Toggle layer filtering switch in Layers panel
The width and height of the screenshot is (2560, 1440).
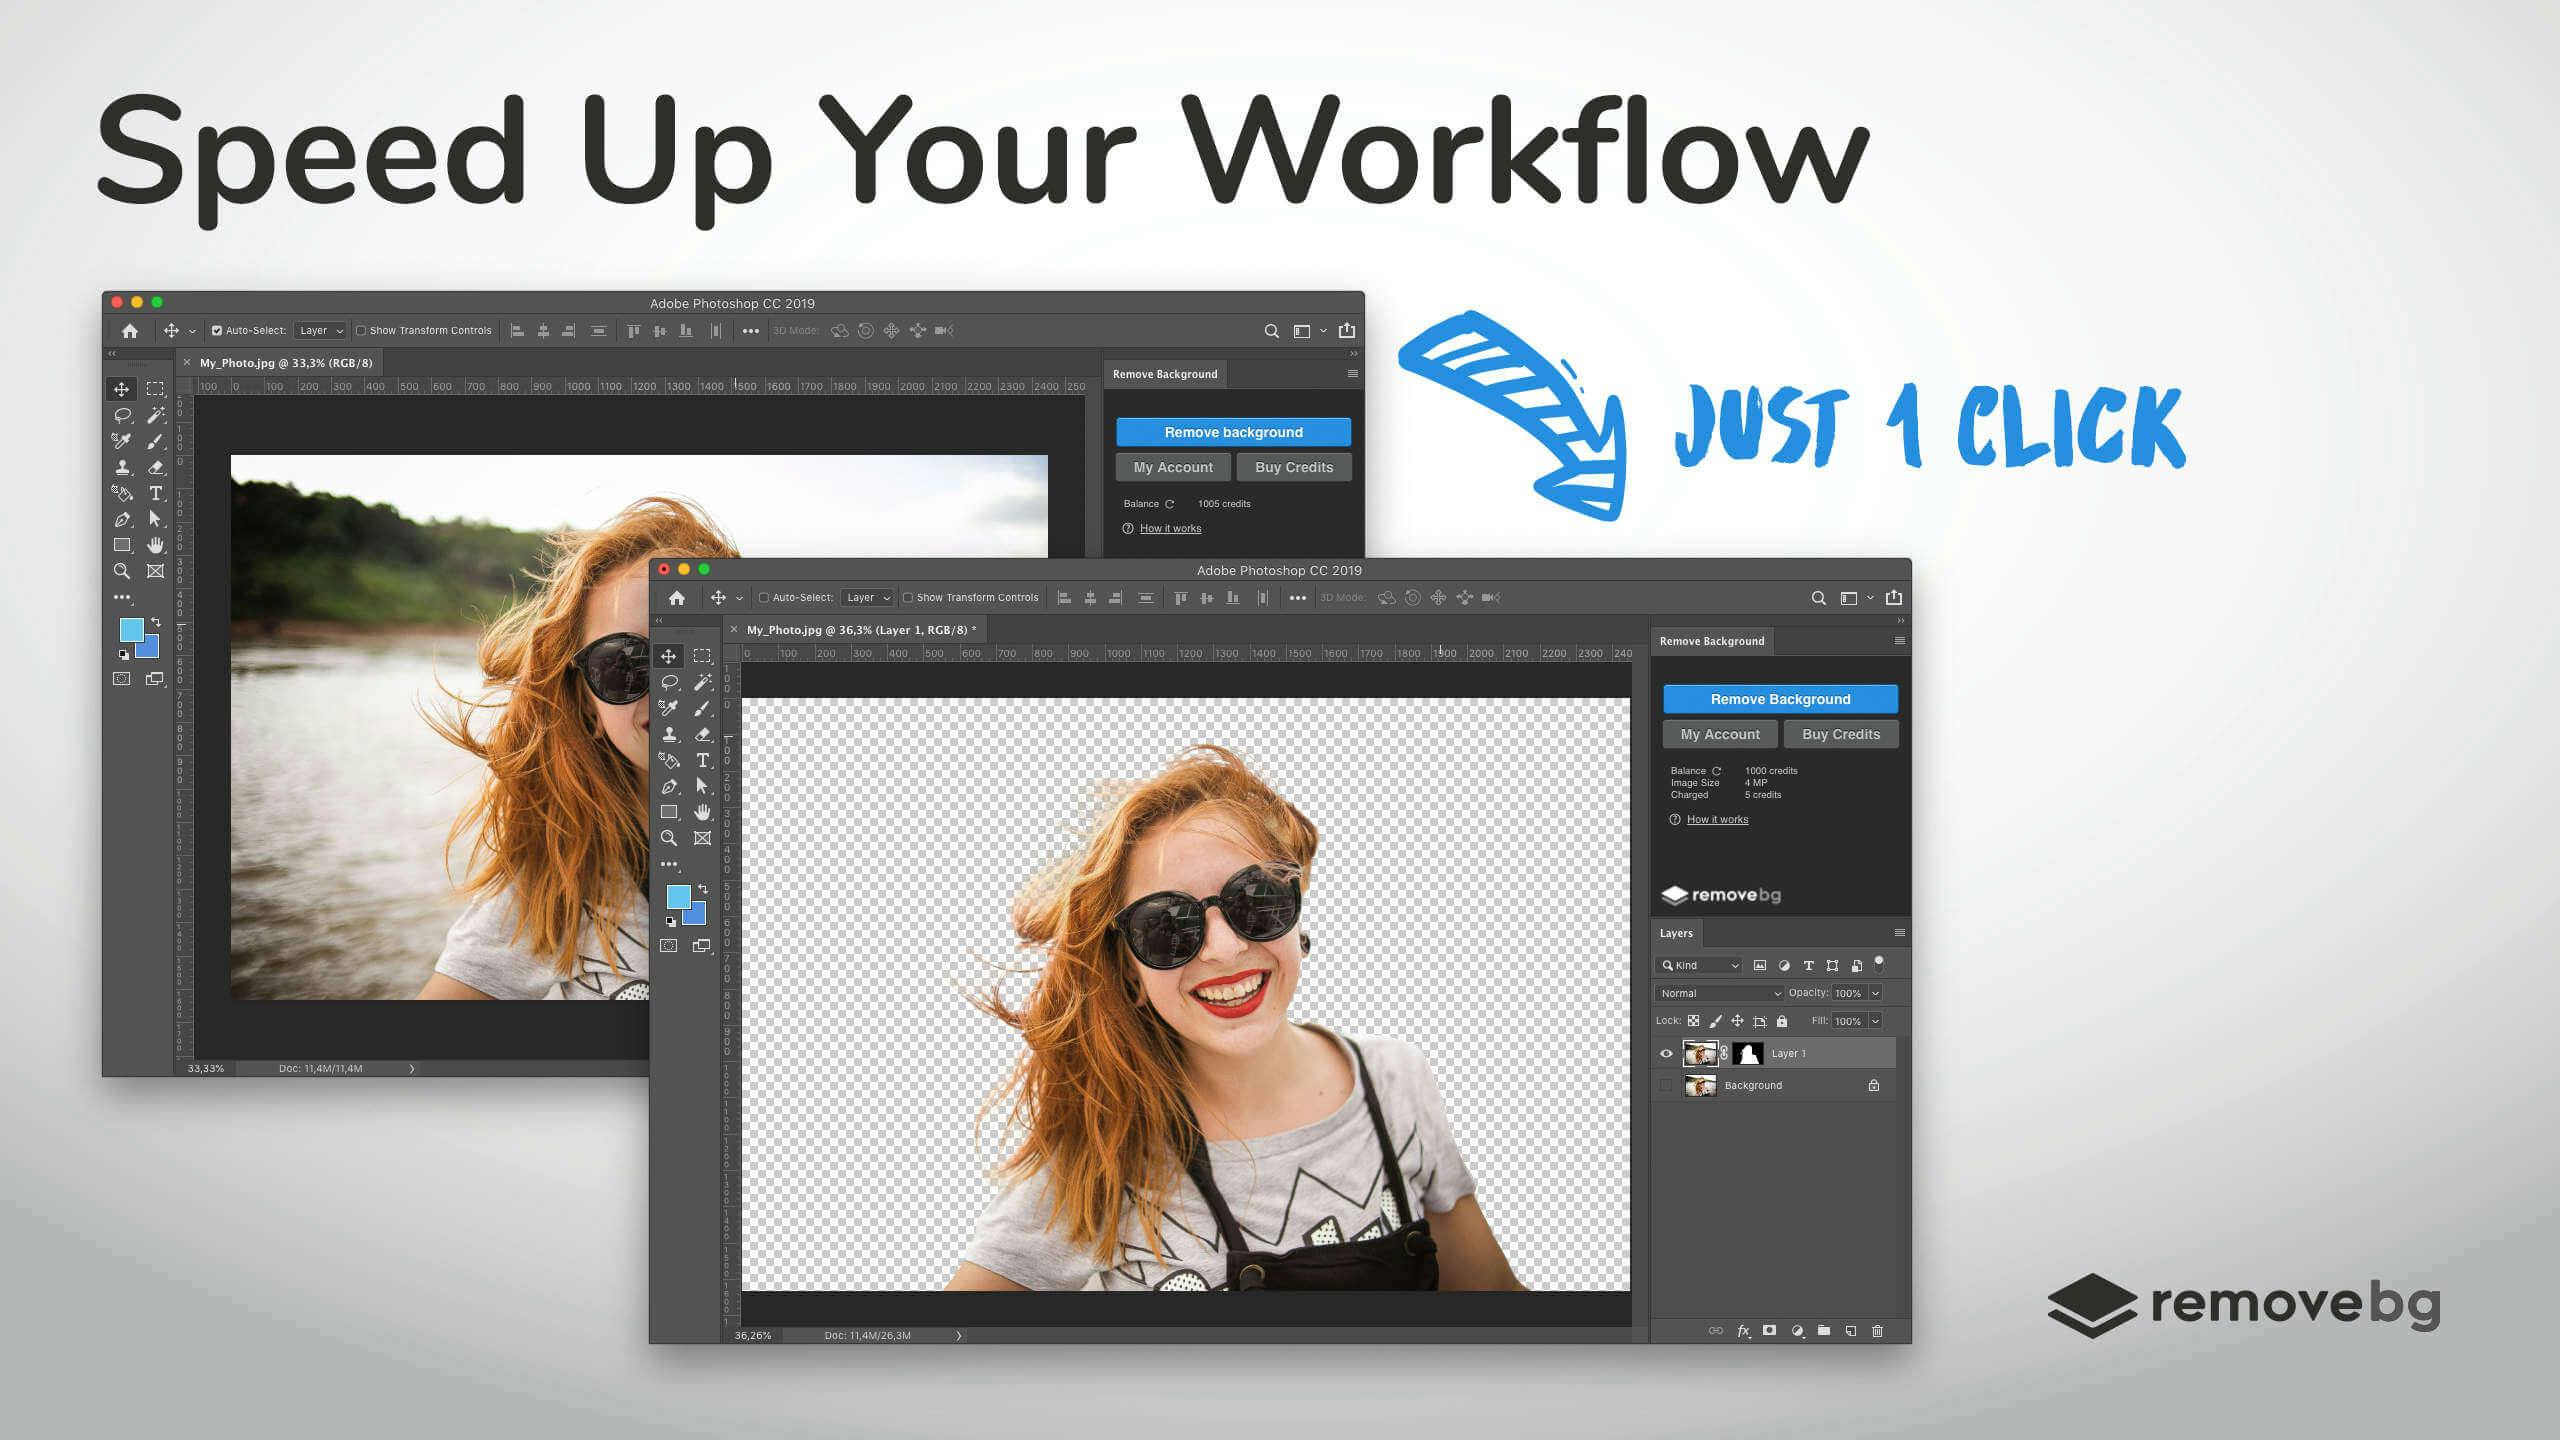pyautogui.click(x=1879, y=963)
